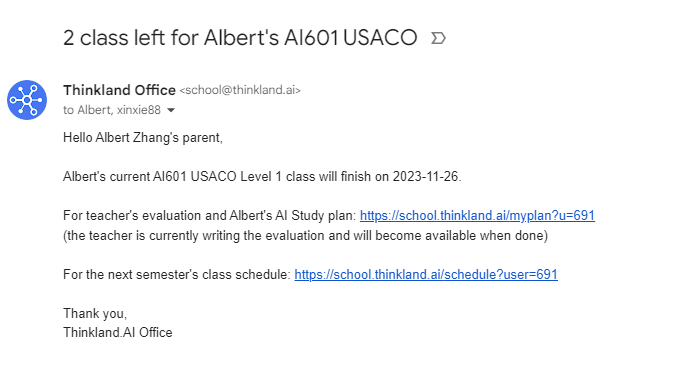This screenshot has height=365, width=692.
Task: Click the finish date 2023-11-26
Action: point(425,177)
